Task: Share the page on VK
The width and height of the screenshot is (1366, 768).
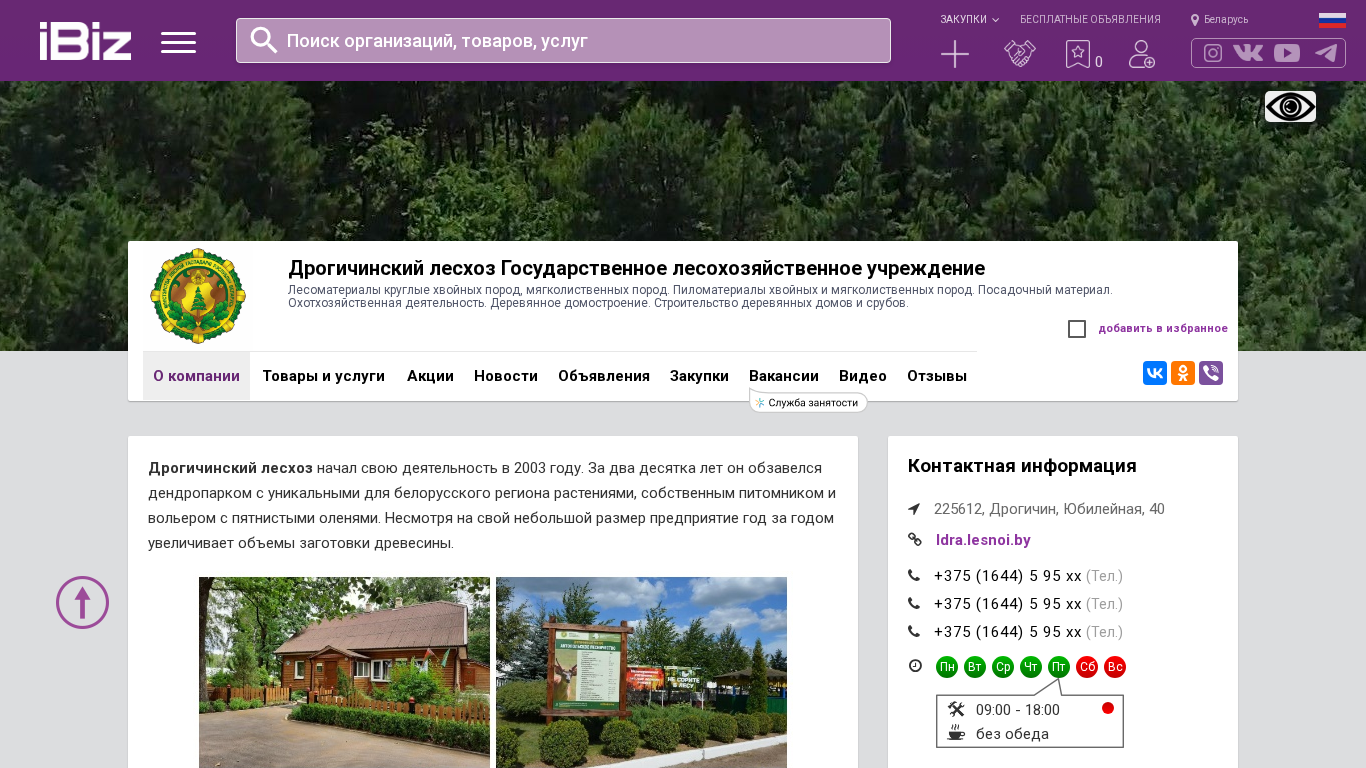Action: 1155,373
